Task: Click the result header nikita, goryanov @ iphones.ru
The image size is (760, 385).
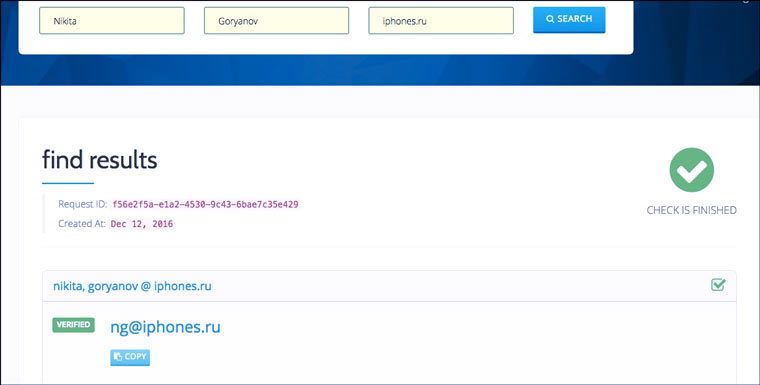Action: pos(132,286)
